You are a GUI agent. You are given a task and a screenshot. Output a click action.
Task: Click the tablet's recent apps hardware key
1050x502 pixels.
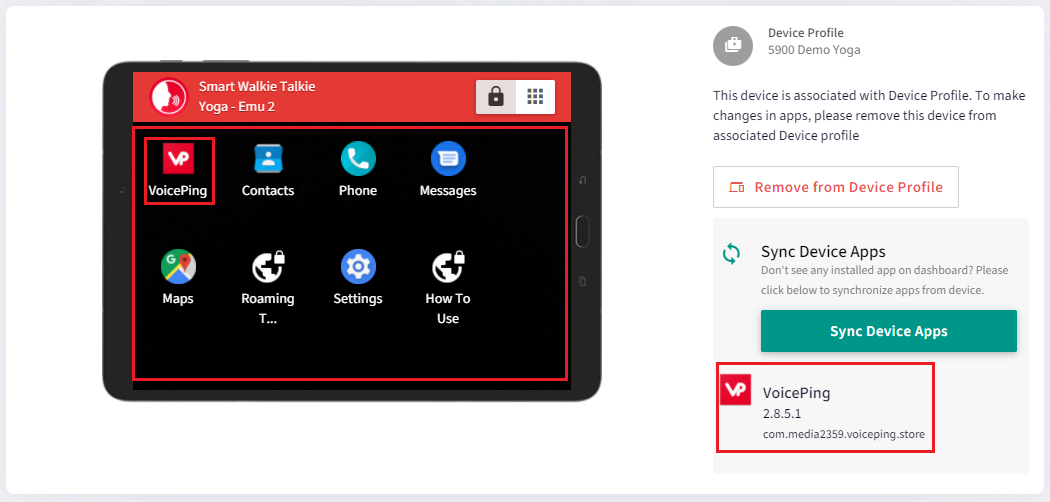tap(583, 282)
